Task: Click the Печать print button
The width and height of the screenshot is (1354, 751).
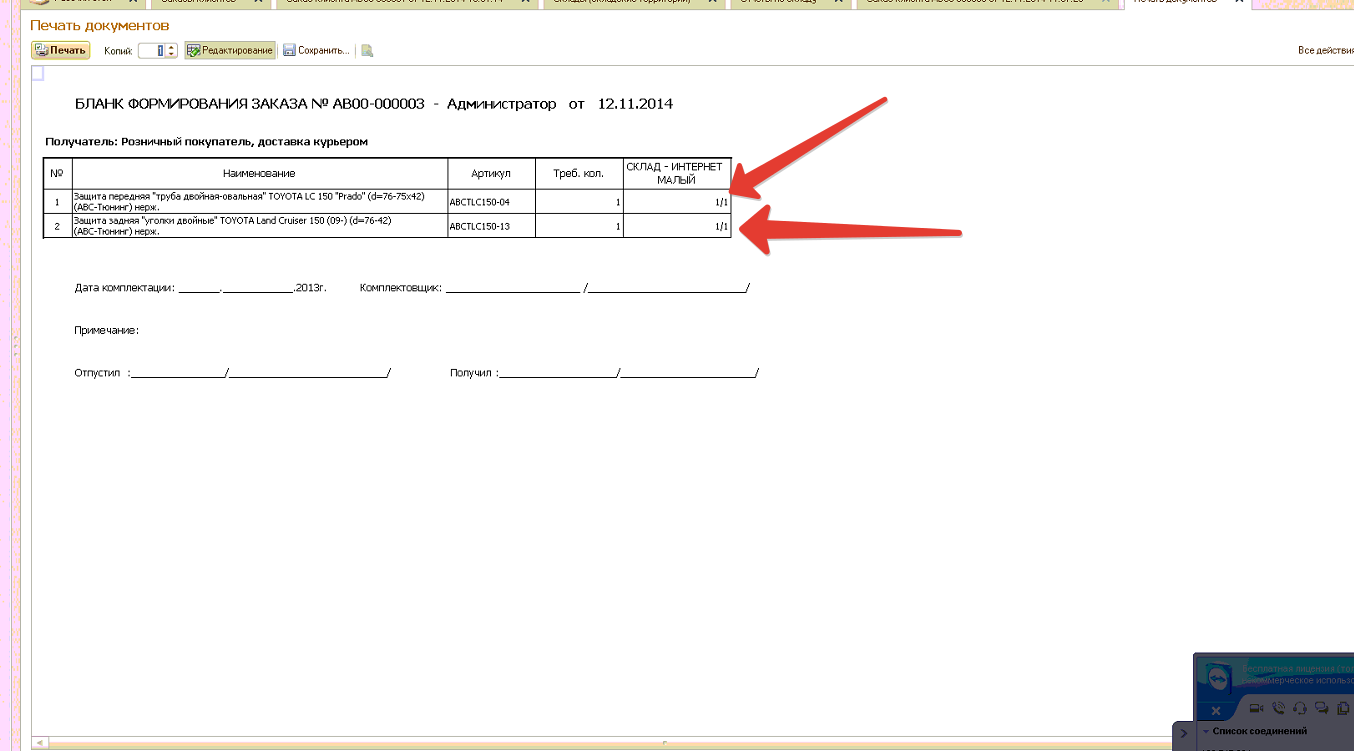Action: [x=60, y=50]
